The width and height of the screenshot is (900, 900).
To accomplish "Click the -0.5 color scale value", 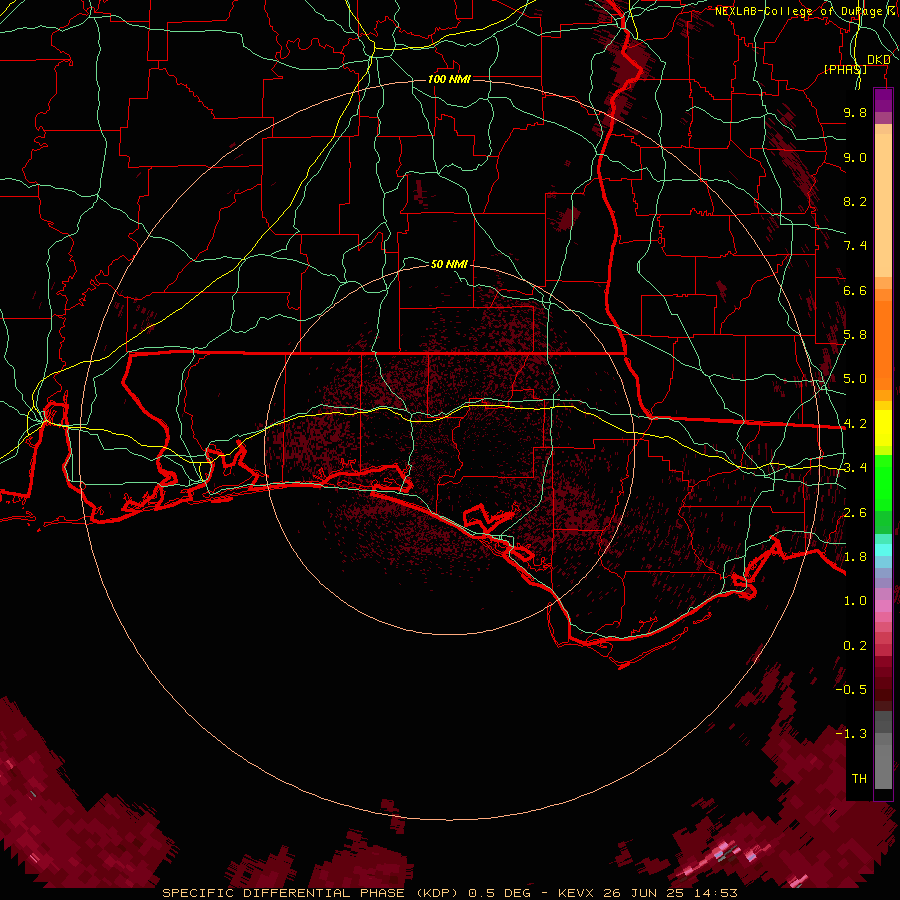I will (x=851, y=690).
